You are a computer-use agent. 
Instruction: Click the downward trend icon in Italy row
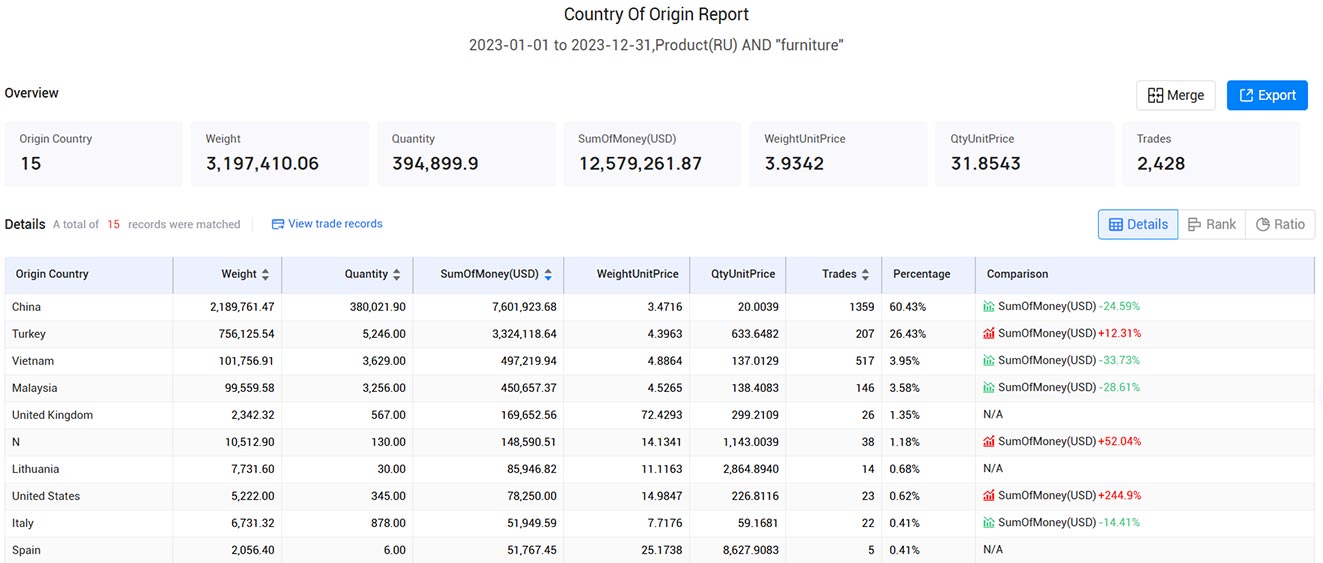[x=989, y=523]
